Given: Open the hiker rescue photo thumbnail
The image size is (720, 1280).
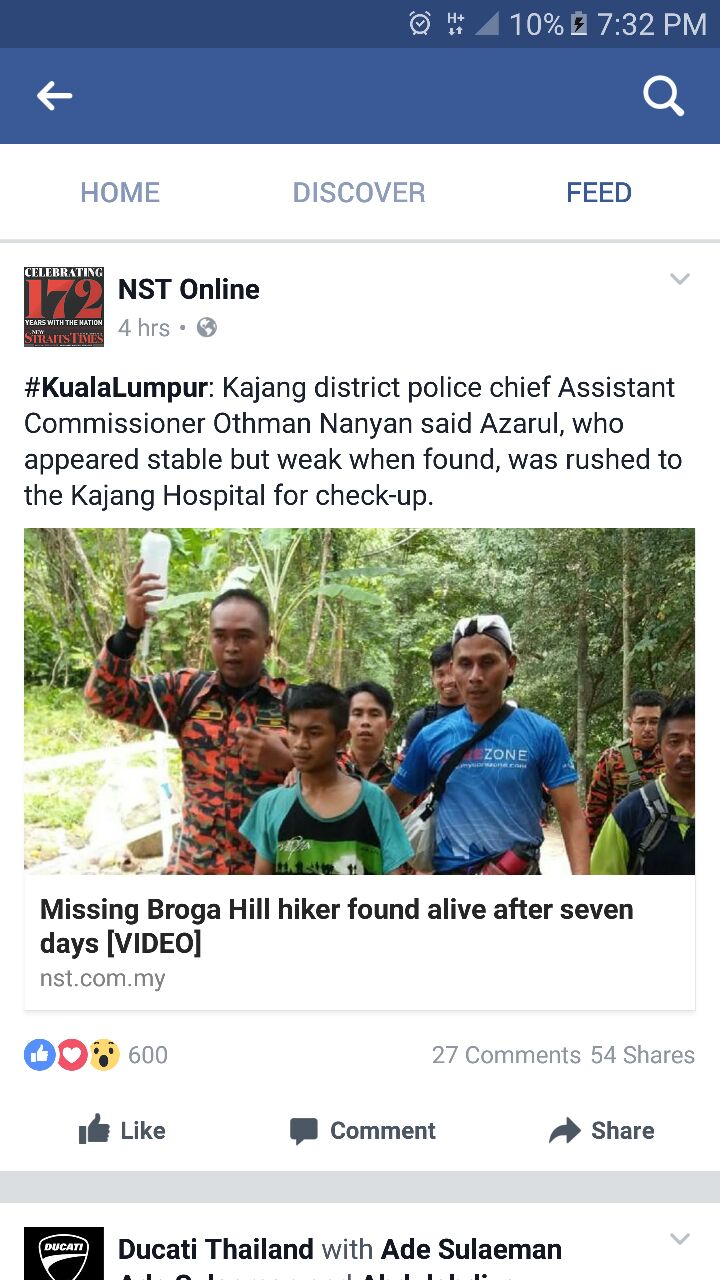Looking at the screenshot, I should (x=360, y=702).
